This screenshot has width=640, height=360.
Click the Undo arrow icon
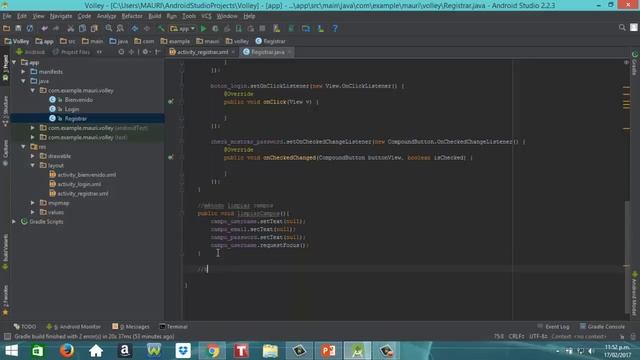44,29
